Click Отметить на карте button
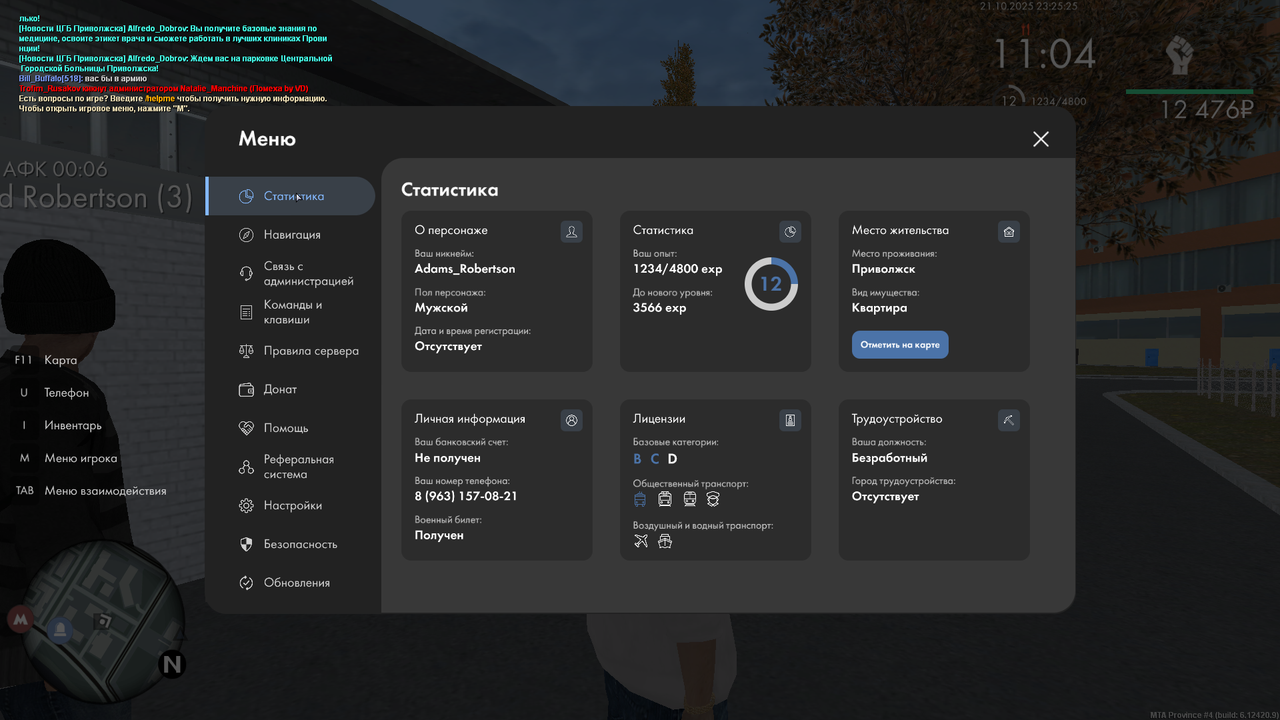Image resolution: width=1280 pixels, height=720 pixels. click(900, 345)
